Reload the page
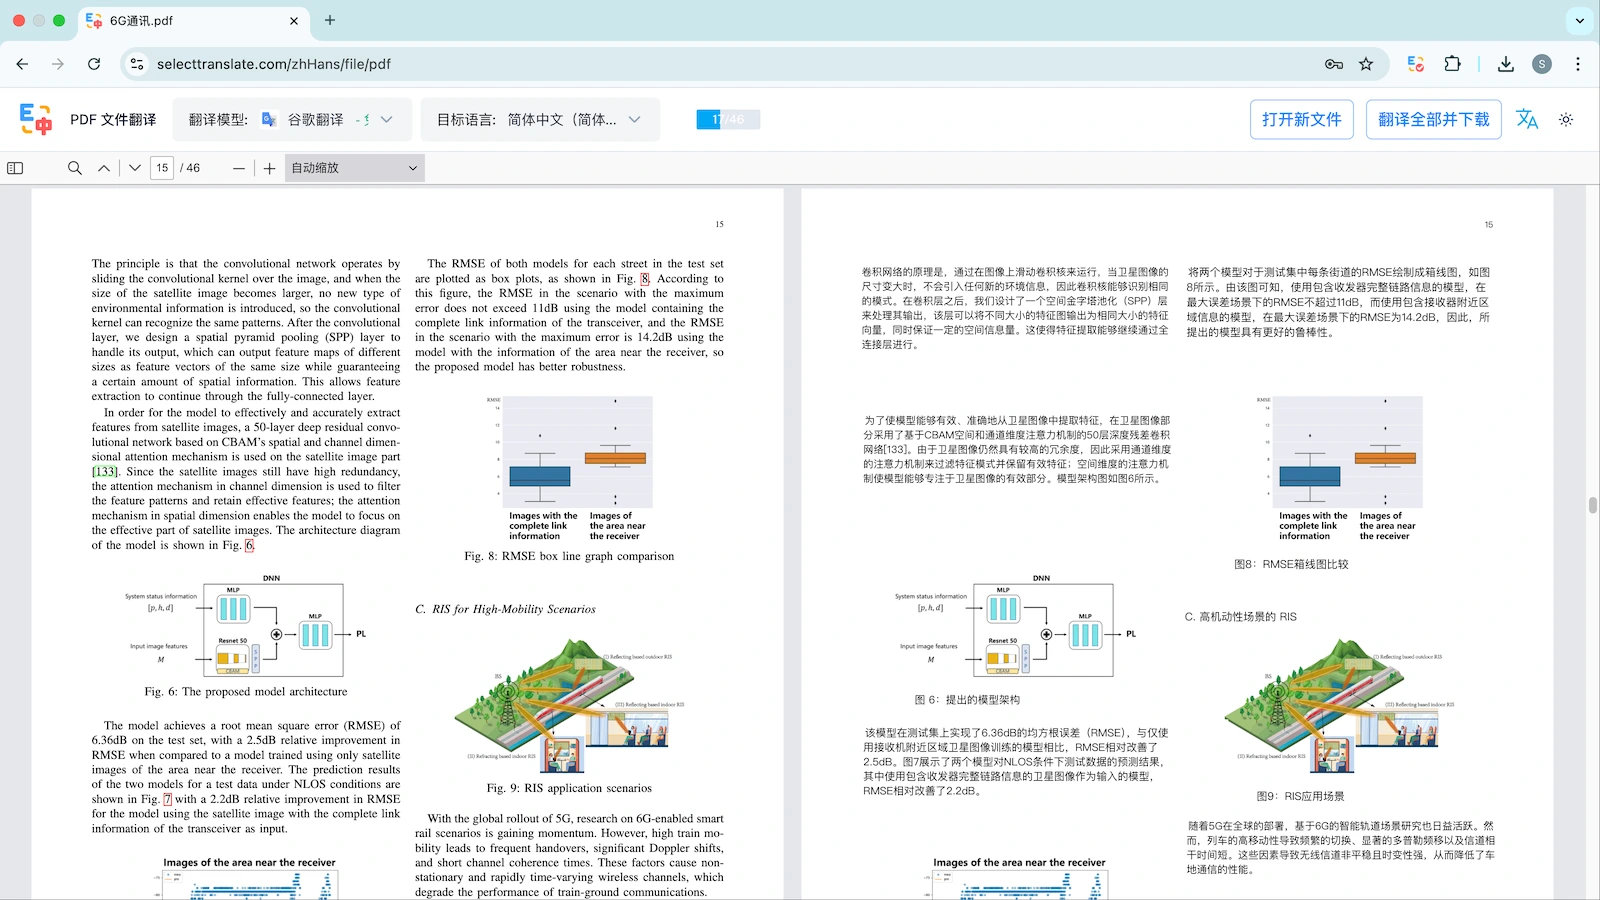The width and height of the screenshot is (1600, 900). 94,64
